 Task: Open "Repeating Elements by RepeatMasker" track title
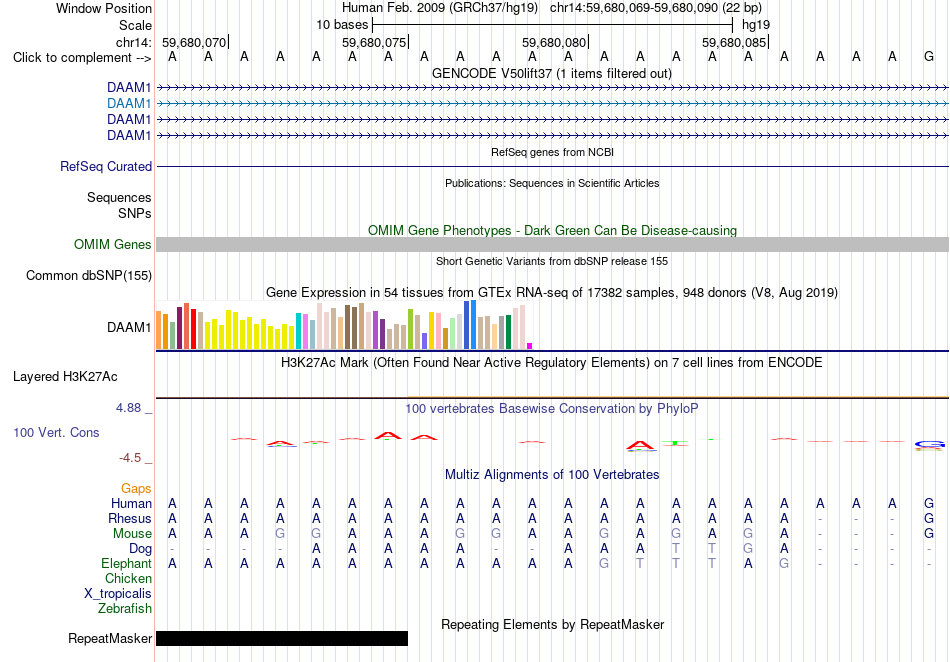(x=552, y=624)
